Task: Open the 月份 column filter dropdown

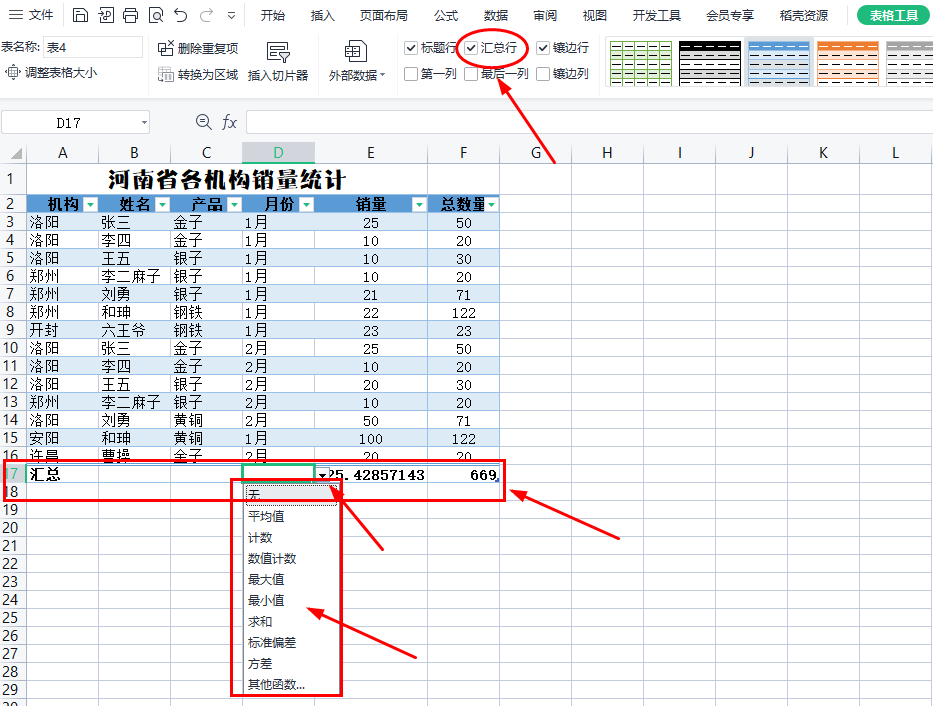Action: click(x=306, y=205)
